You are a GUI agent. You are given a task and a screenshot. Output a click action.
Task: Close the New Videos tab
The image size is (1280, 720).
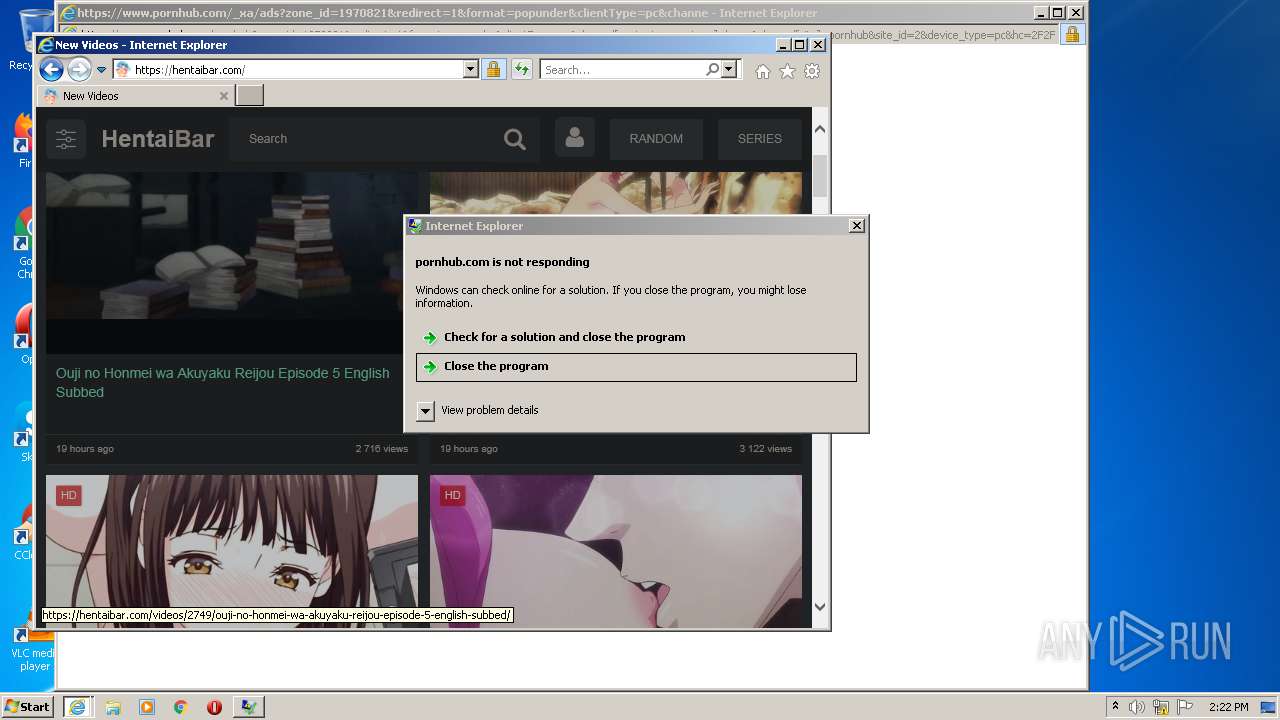(223, 96)
